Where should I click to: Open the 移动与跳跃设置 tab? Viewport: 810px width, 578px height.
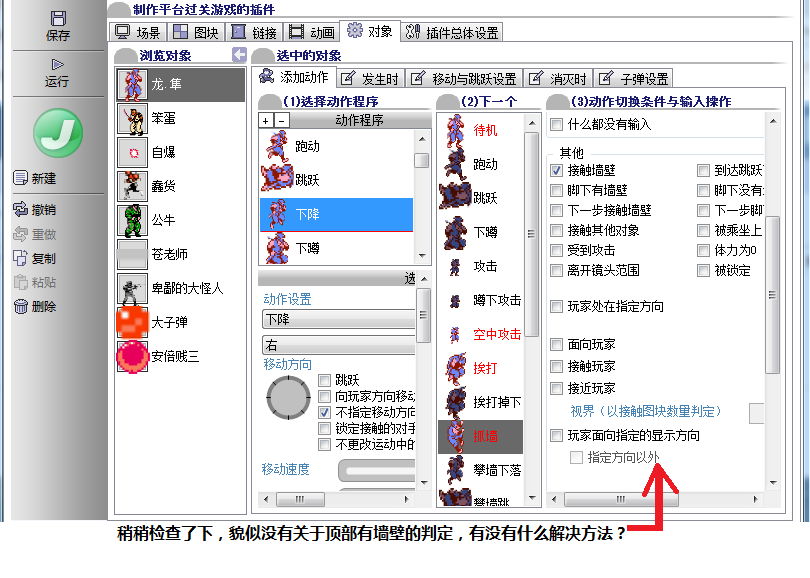click(x=464, y=79)
